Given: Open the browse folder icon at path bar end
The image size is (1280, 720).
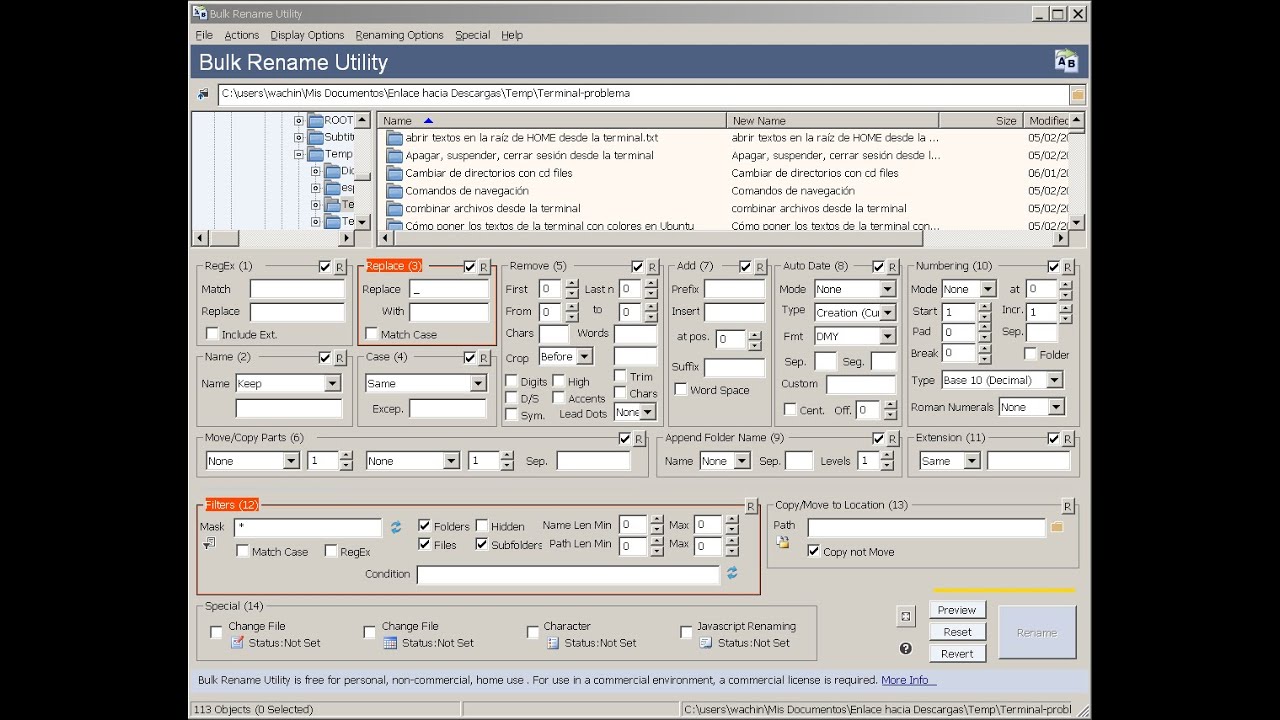Looking at the screenshot, I should click(x=1077, y=95).
